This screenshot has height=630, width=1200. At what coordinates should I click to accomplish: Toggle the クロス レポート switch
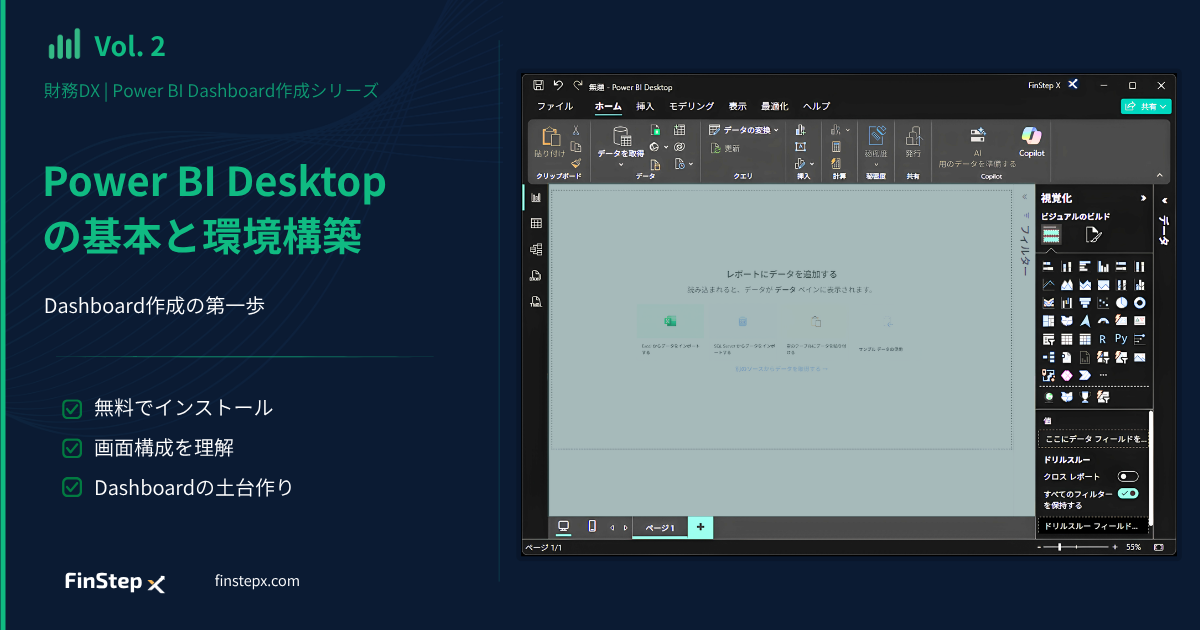pyautogui.click(x=1128, y=477)
